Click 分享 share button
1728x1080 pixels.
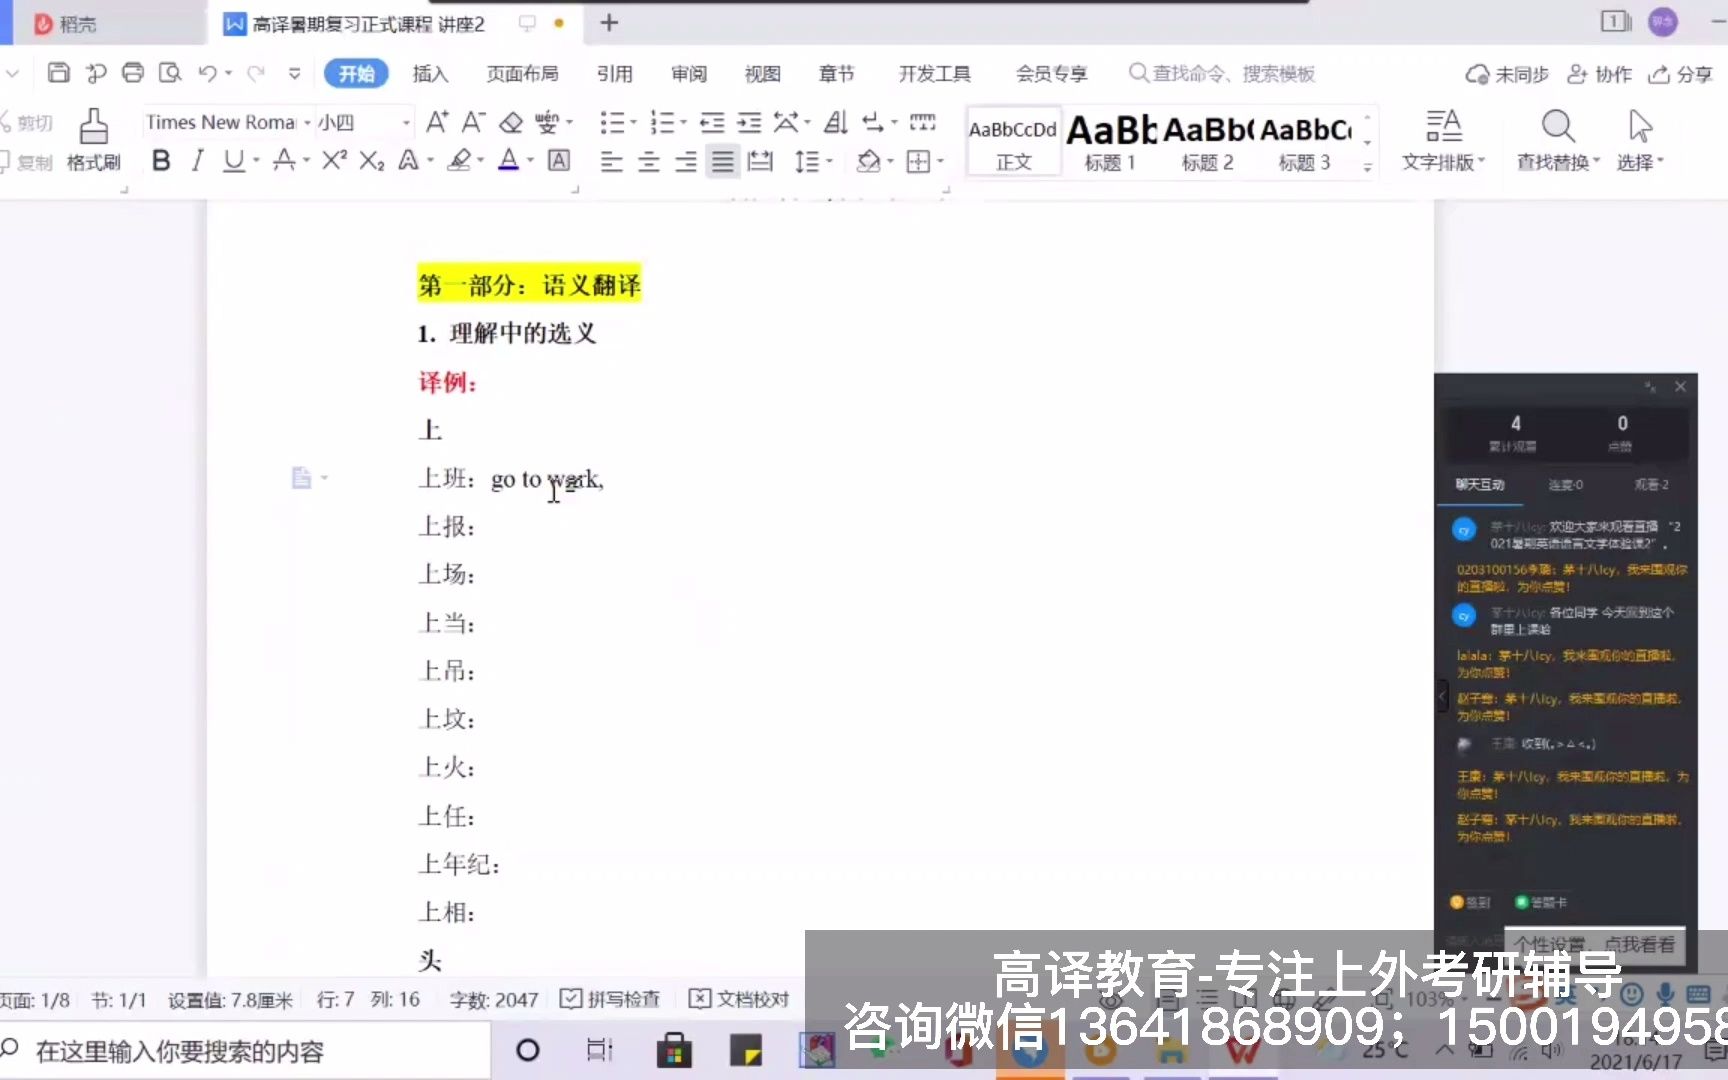pos(1680,74)
